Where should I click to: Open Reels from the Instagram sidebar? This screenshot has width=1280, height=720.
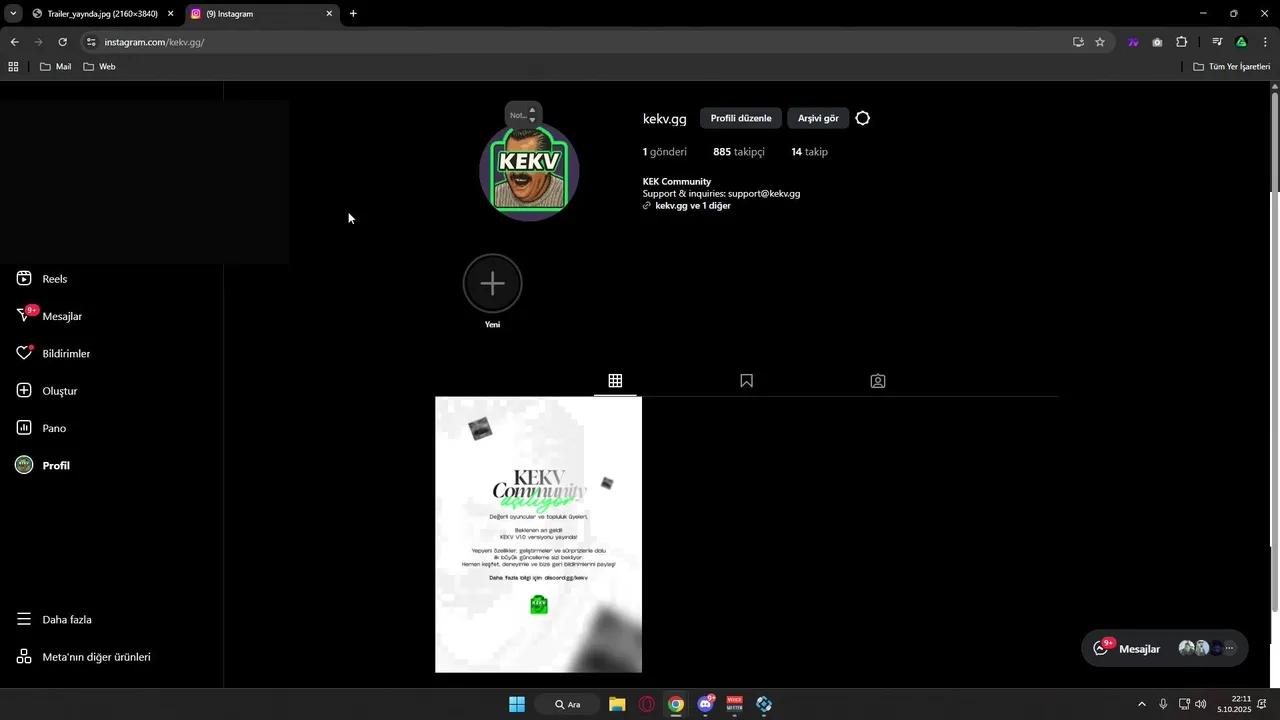click(x=42, y=279)
